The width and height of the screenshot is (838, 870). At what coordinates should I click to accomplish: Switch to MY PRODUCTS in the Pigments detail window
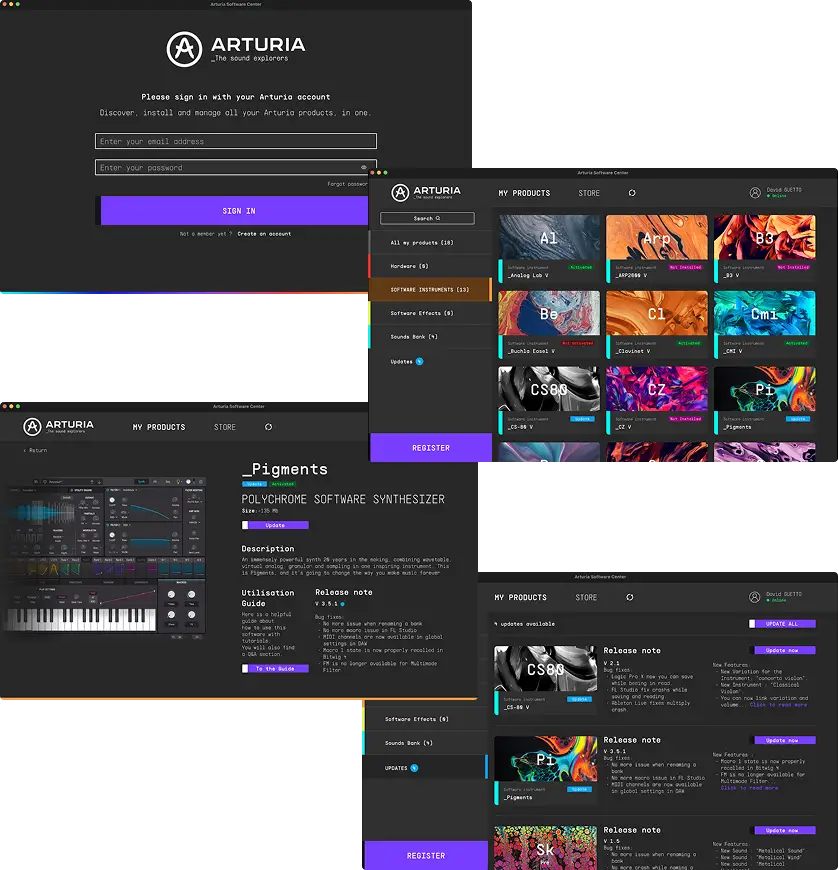[159, 427]
